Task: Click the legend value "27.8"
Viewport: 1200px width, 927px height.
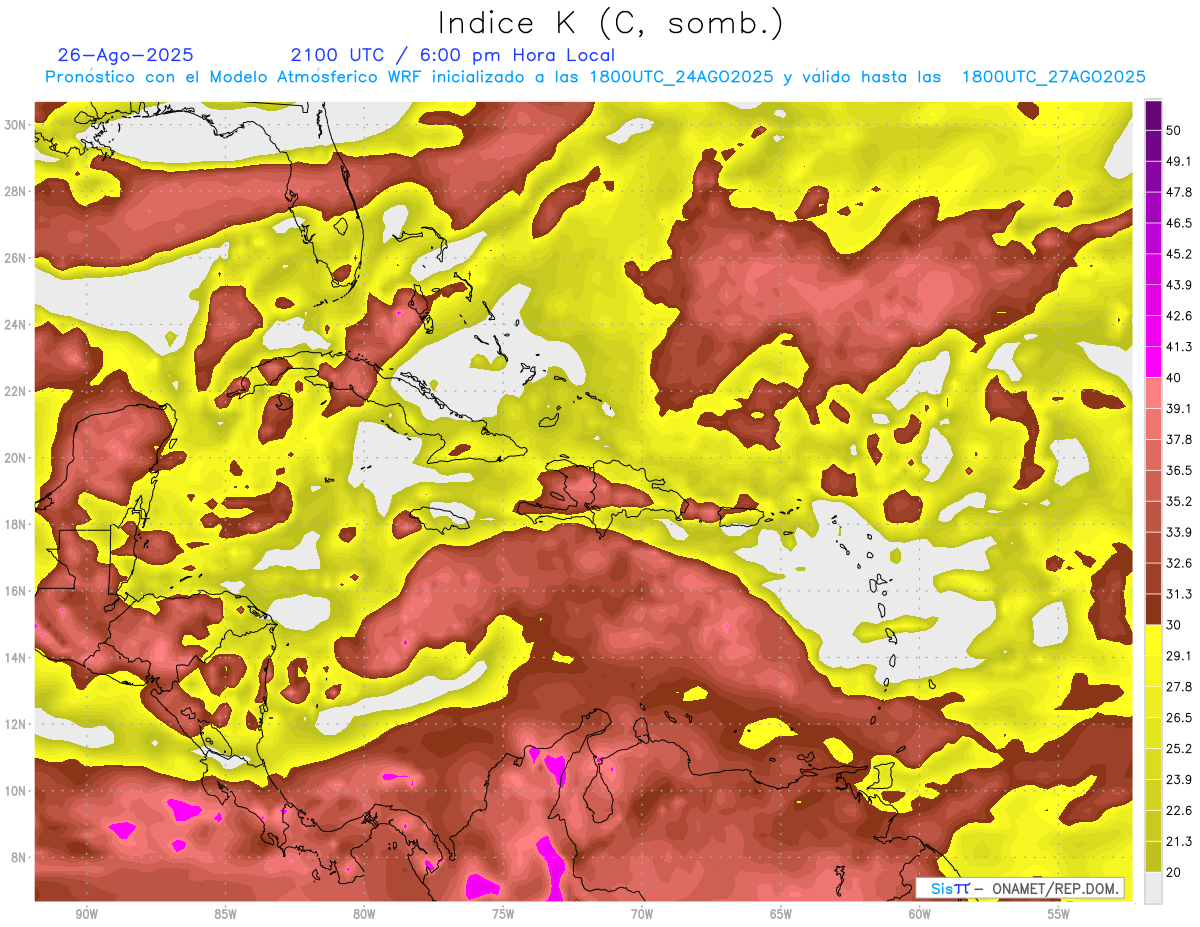Action: coord(1179,687)
